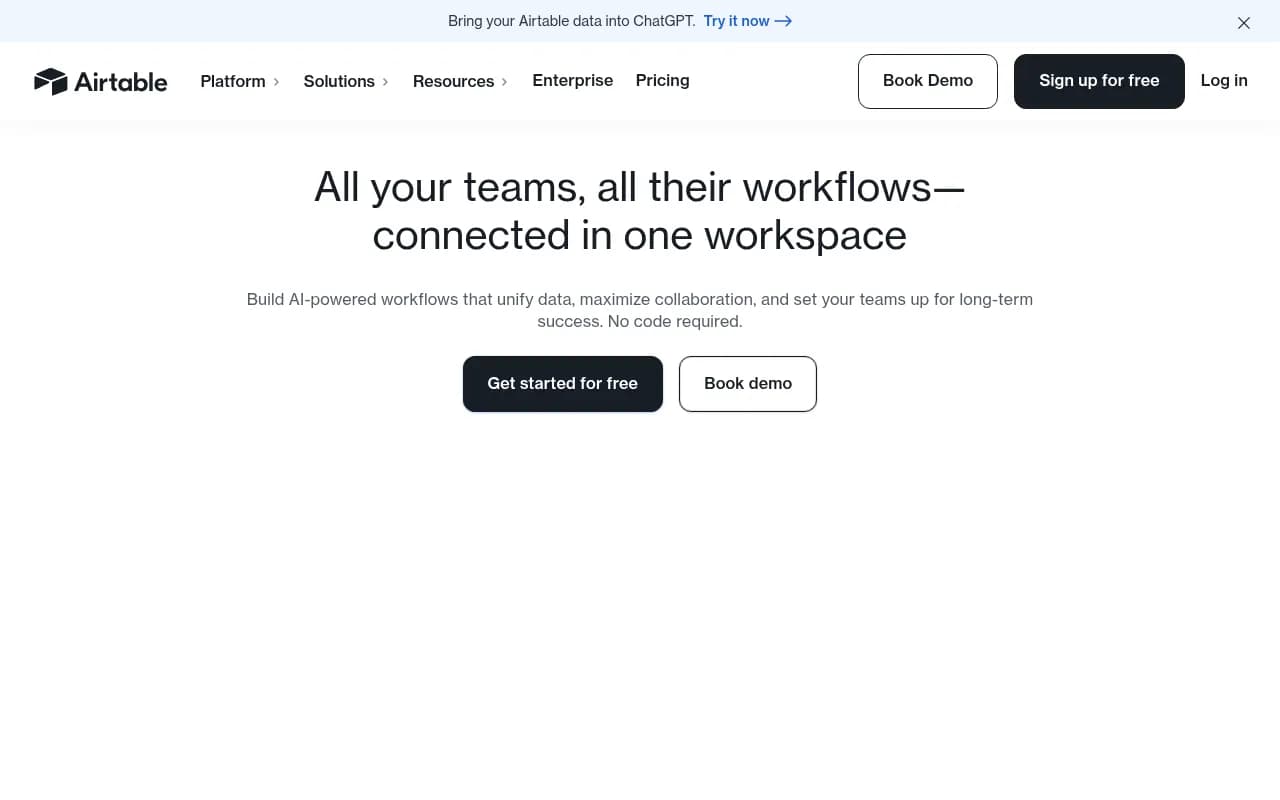Navigate to the Pricing page

[x=662, y=81]
